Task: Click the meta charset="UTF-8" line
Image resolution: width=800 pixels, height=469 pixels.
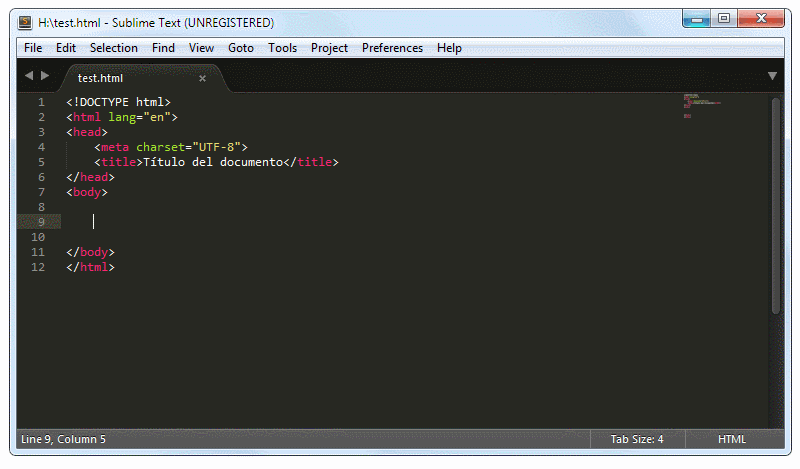Action: click(171, 147)
